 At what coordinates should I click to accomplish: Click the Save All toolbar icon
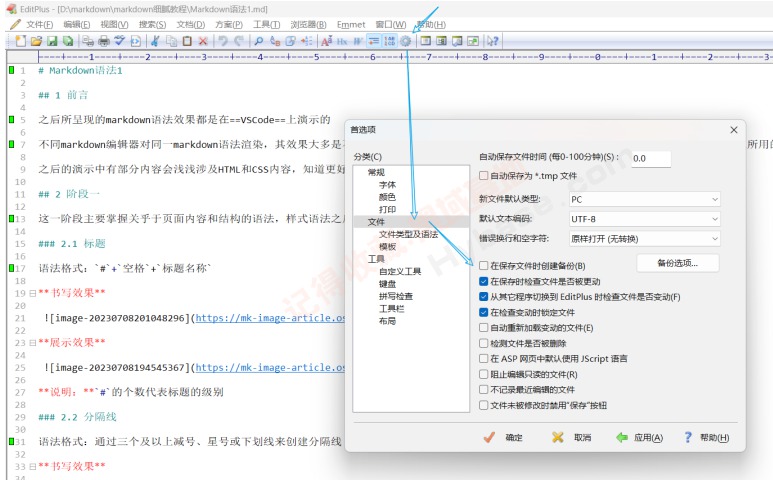coord(68,41)
